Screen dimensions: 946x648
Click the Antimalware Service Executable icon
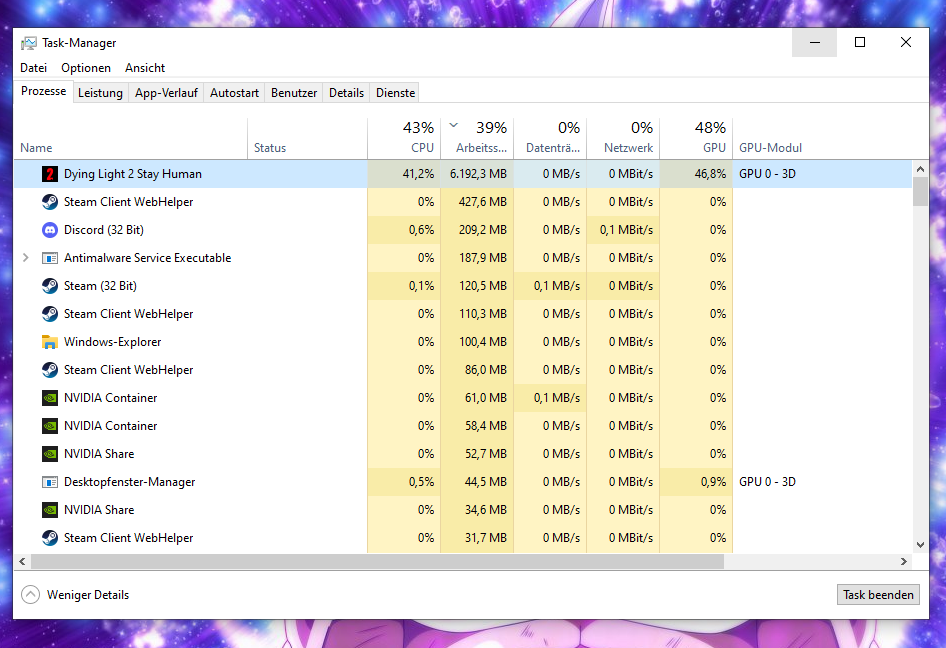(49, 258)
